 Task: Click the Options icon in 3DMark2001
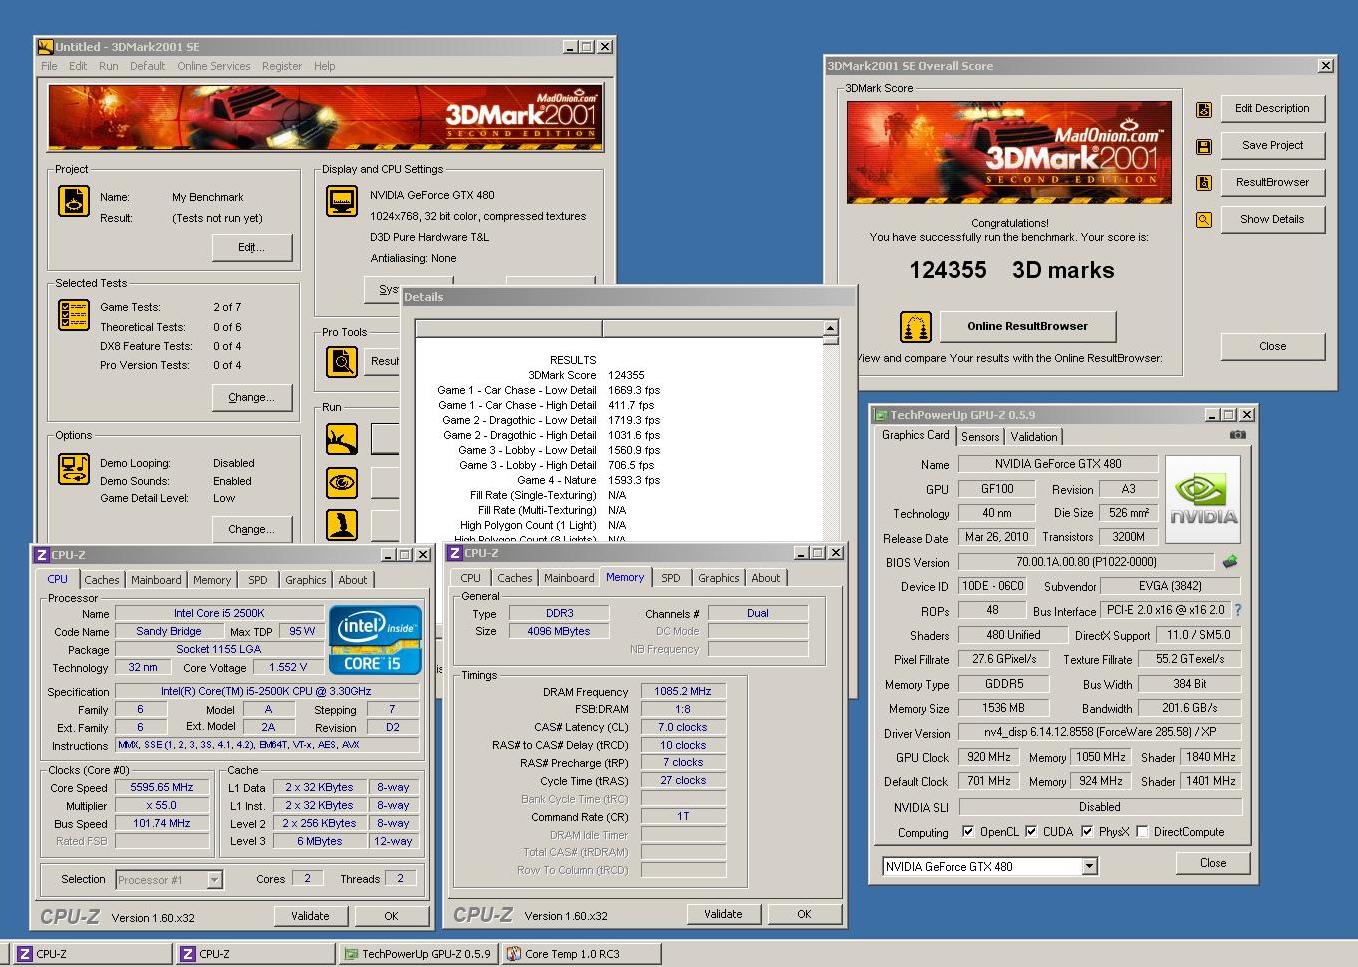[74, 468]
